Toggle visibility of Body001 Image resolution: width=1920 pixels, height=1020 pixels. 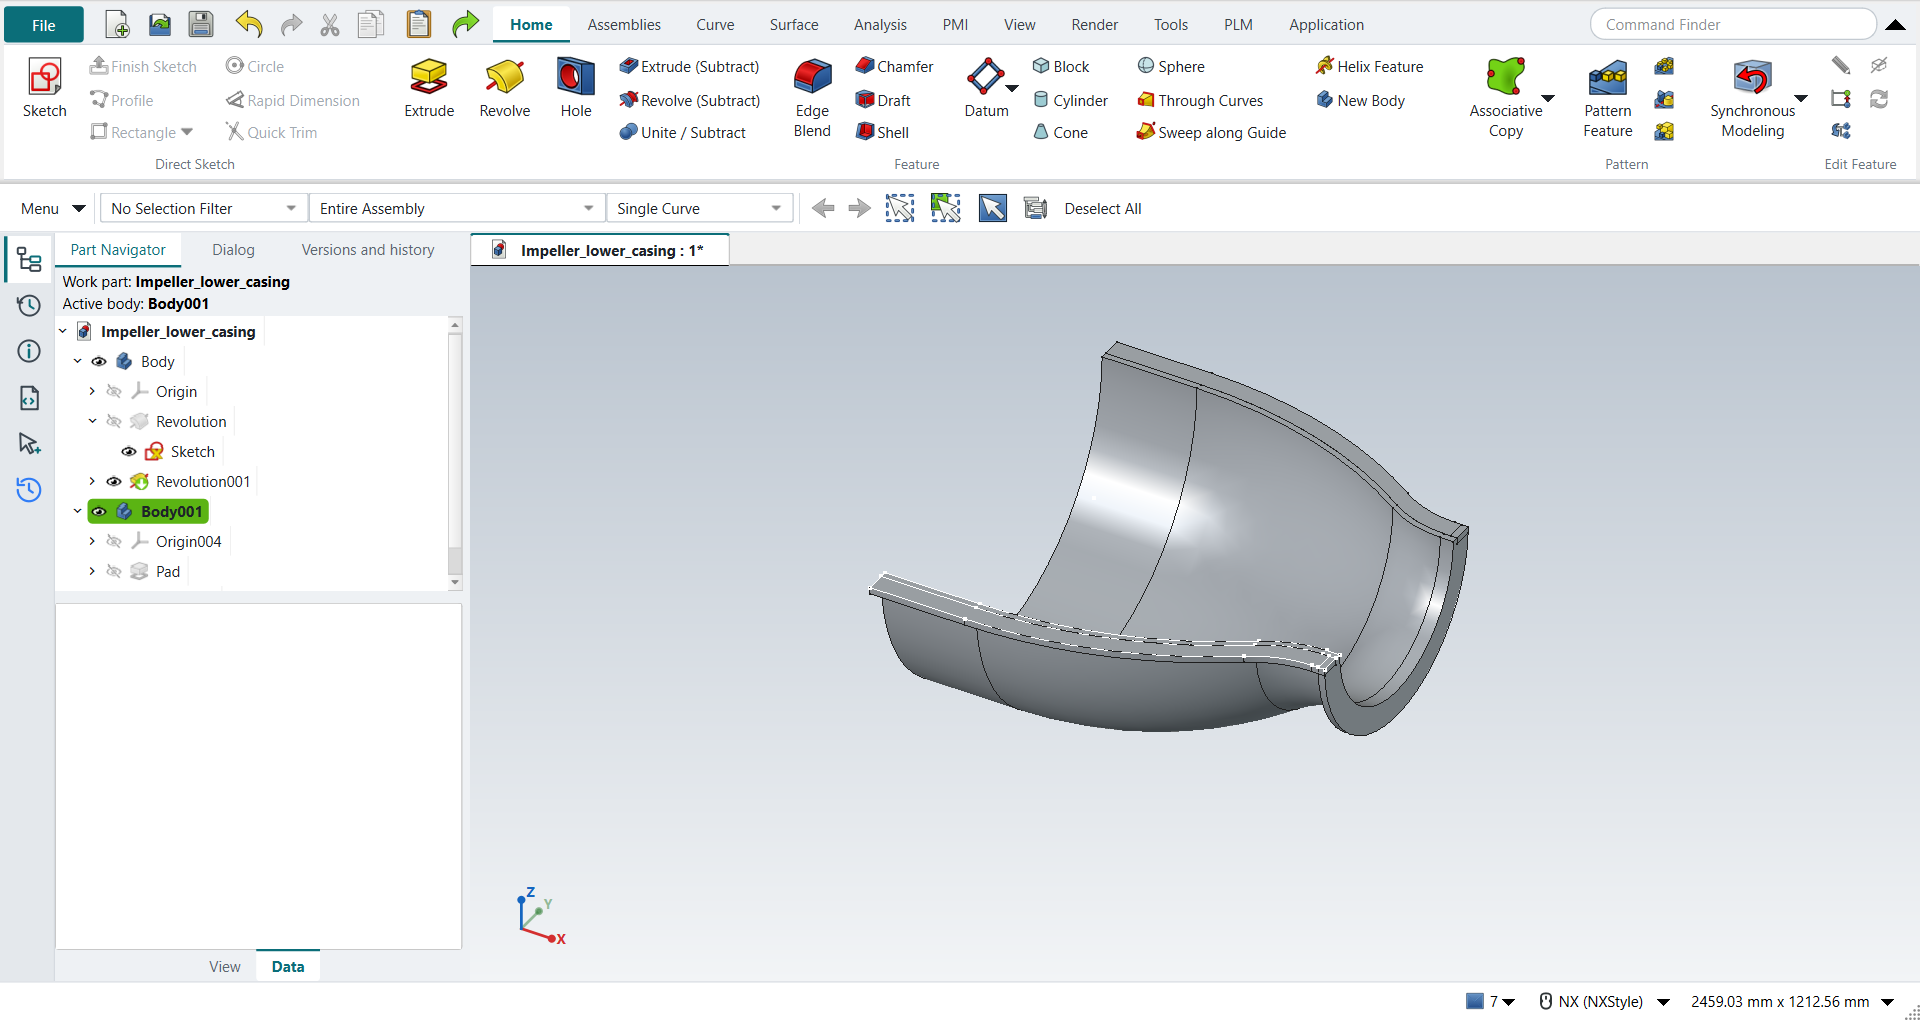99,511
